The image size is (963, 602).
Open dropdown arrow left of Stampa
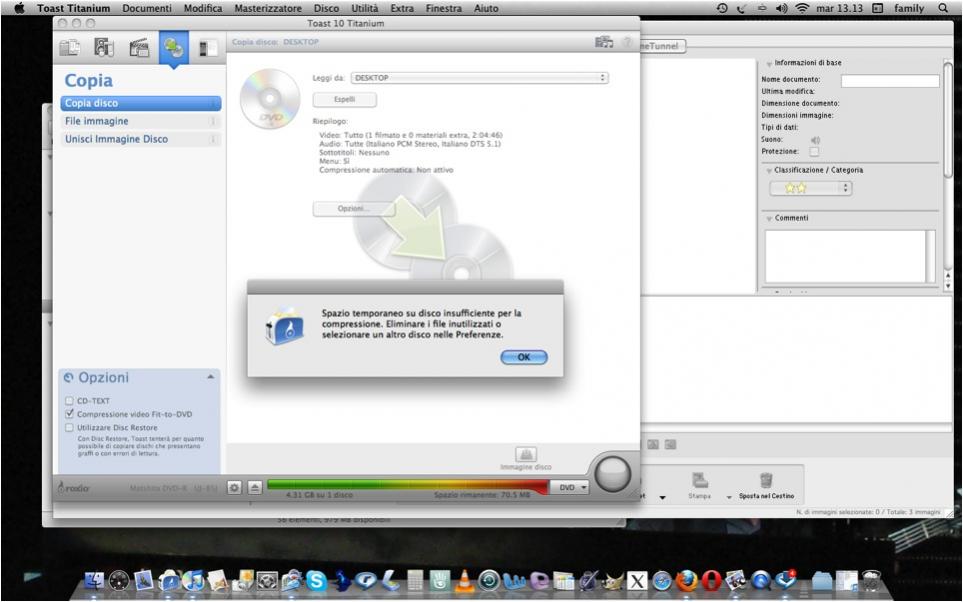click(x=663, y=497)
